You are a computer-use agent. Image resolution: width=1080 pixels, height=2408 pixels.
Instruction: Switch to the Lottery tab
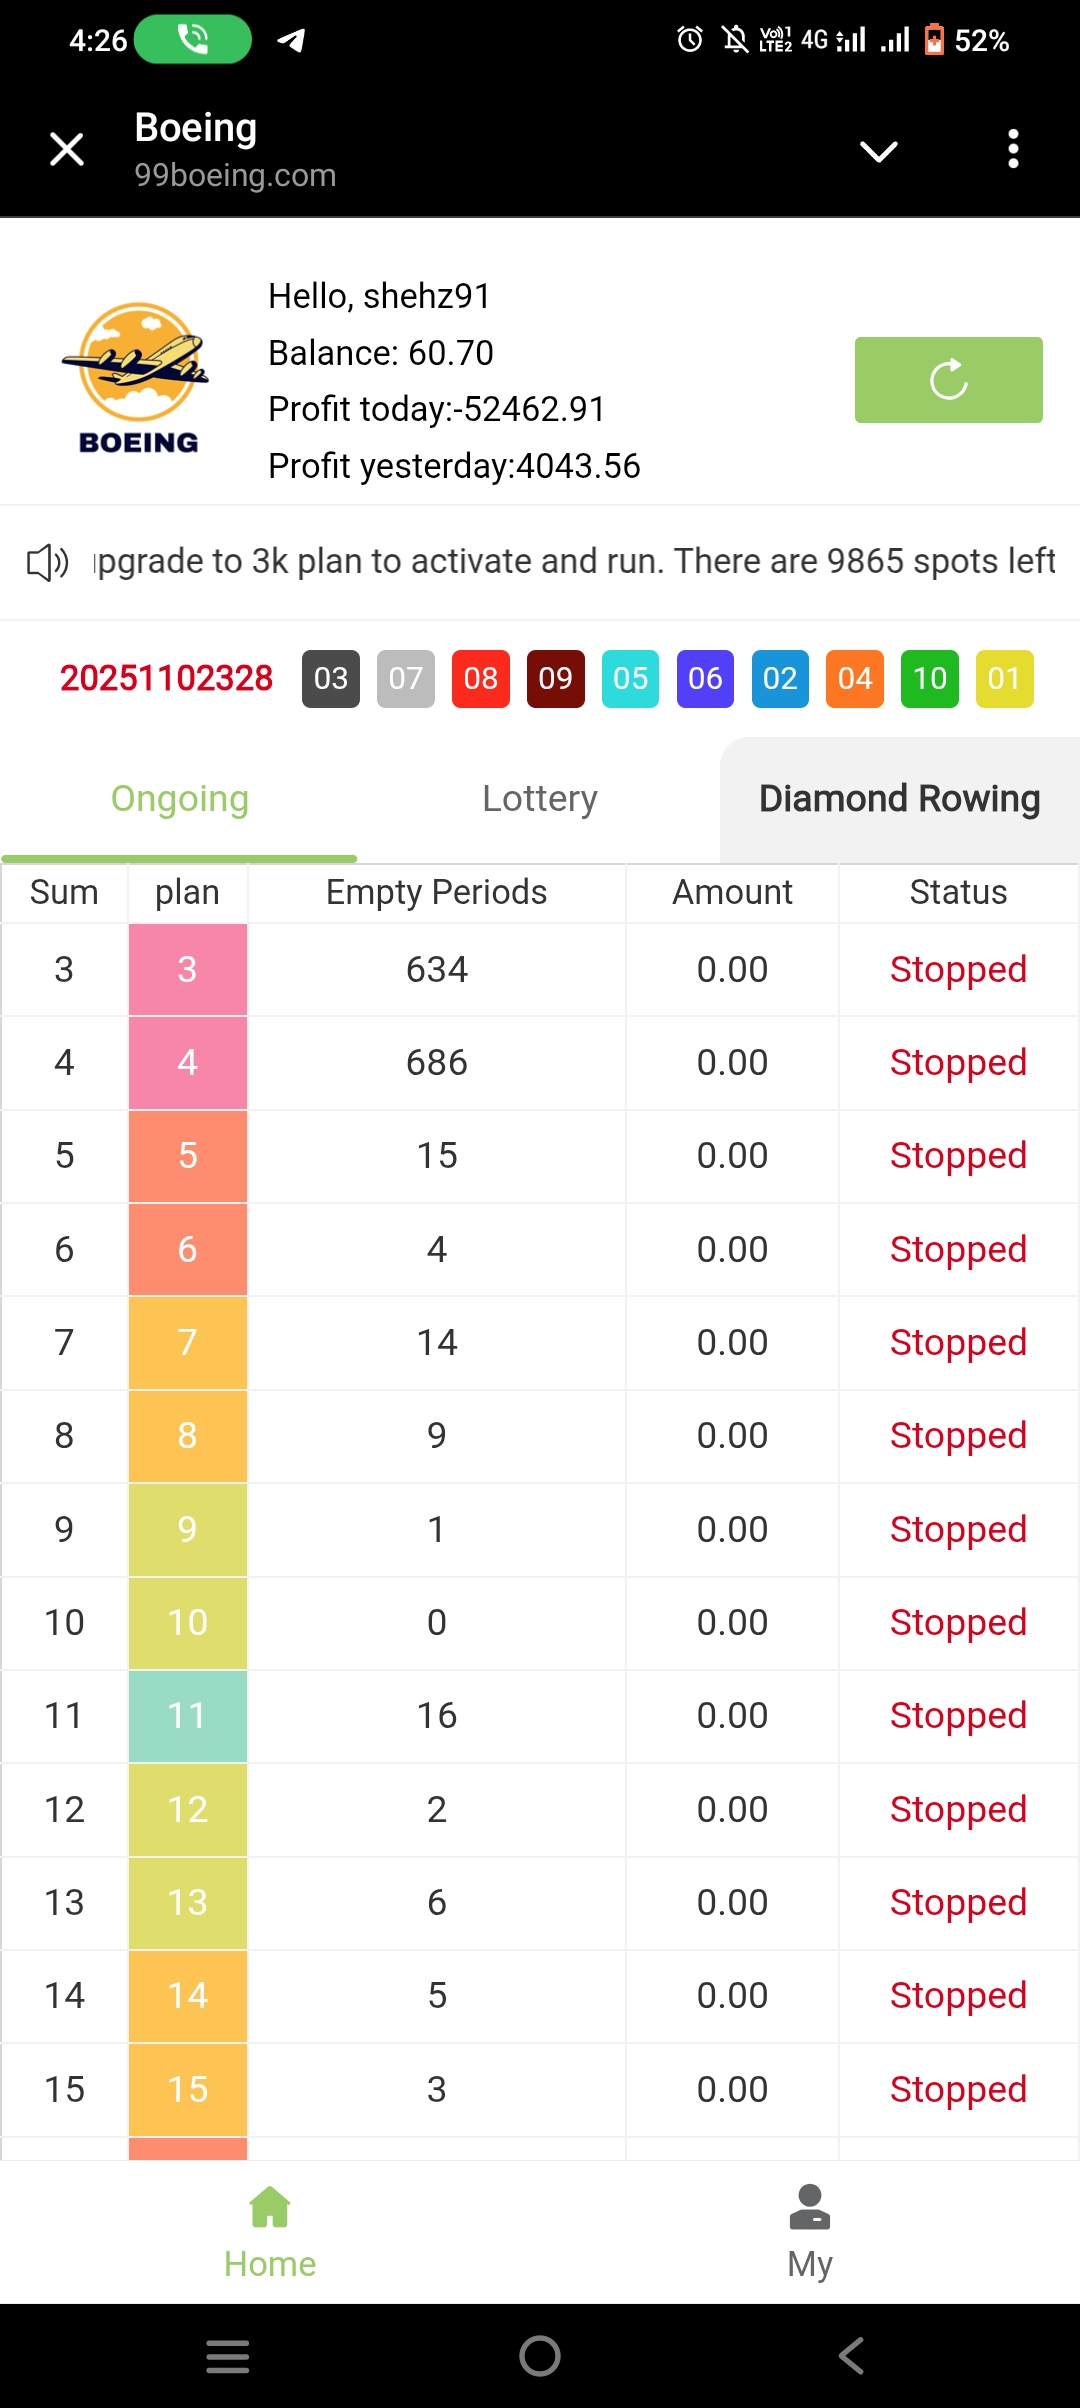coord(540,799)
